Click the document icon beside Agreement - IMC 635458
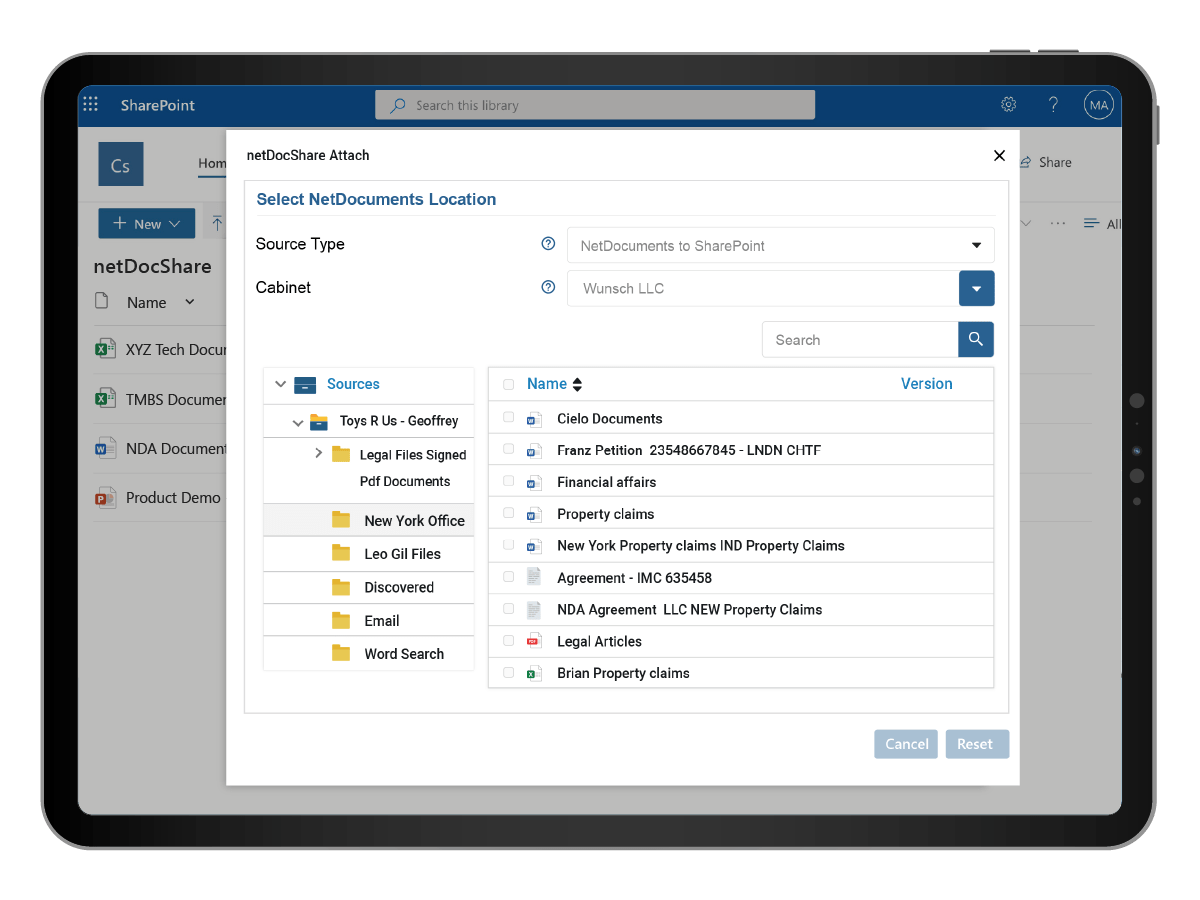 coord(534,577)
